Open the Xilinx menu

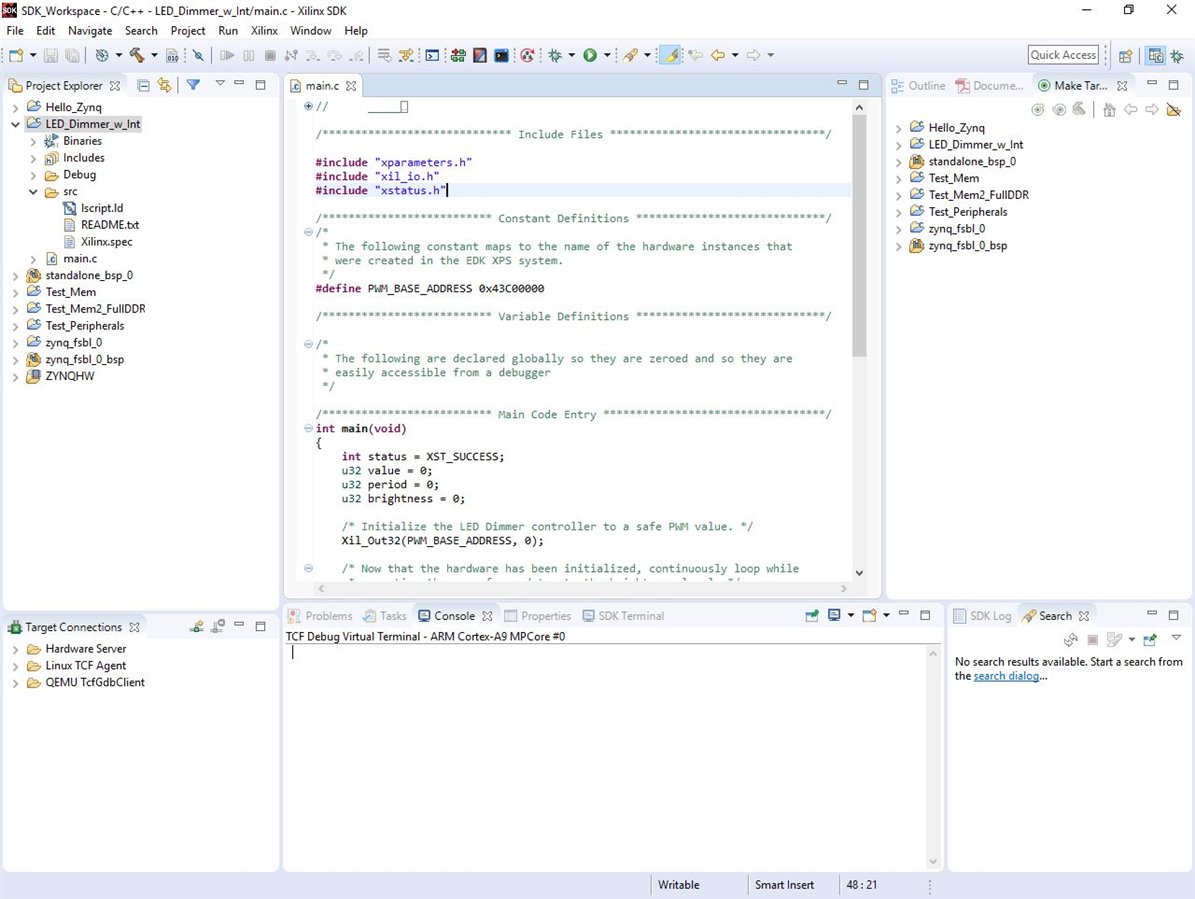tap(264, 31)
